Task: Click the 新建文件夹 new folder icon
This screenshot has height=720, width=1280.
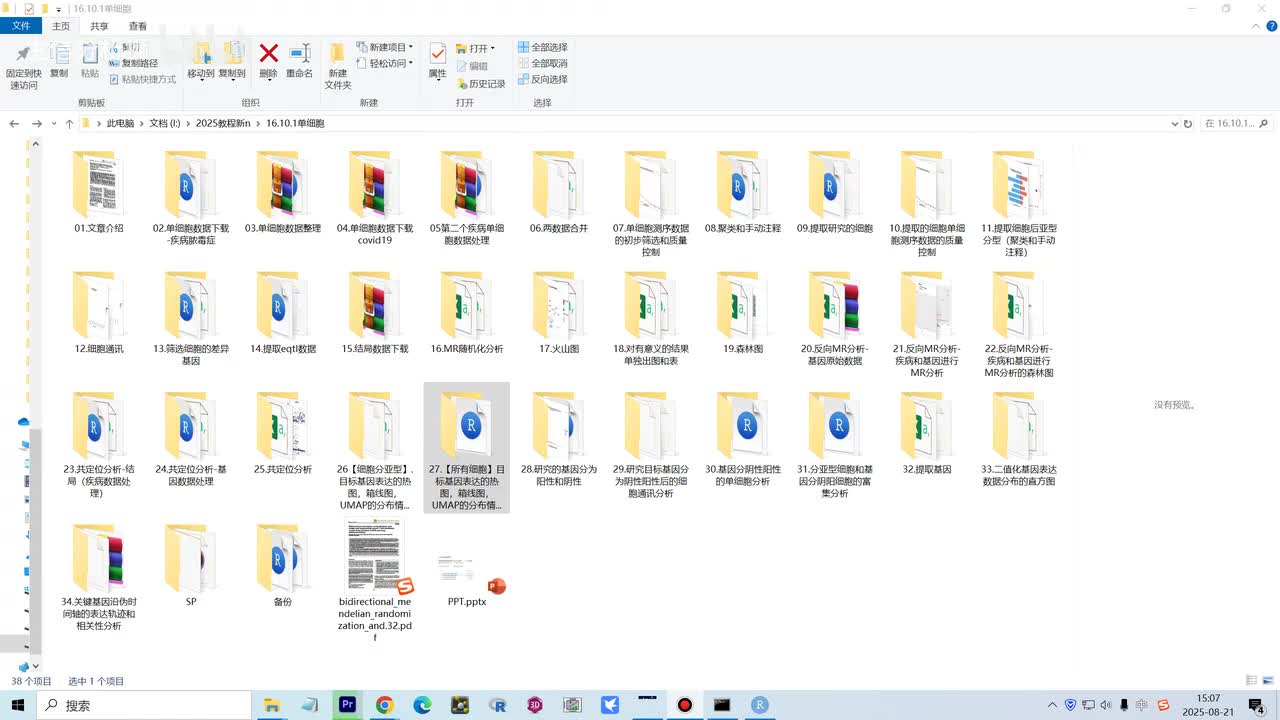Action: (x=338, y=53)
